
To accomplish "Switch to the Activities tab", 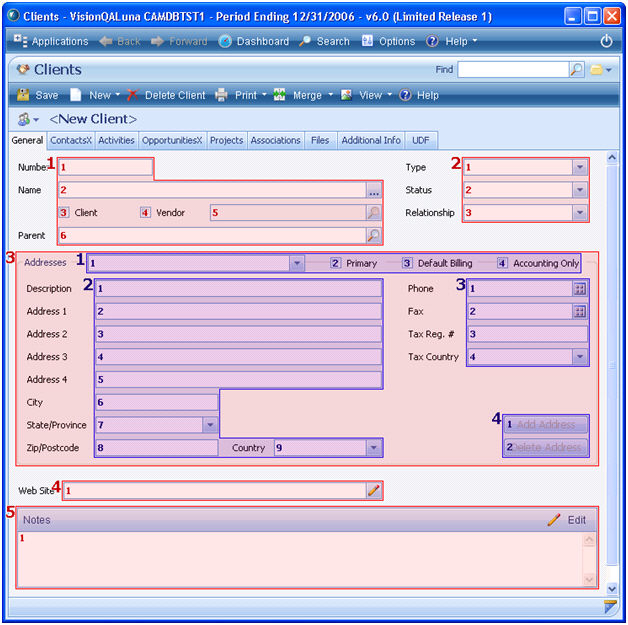I will [116, 141].
